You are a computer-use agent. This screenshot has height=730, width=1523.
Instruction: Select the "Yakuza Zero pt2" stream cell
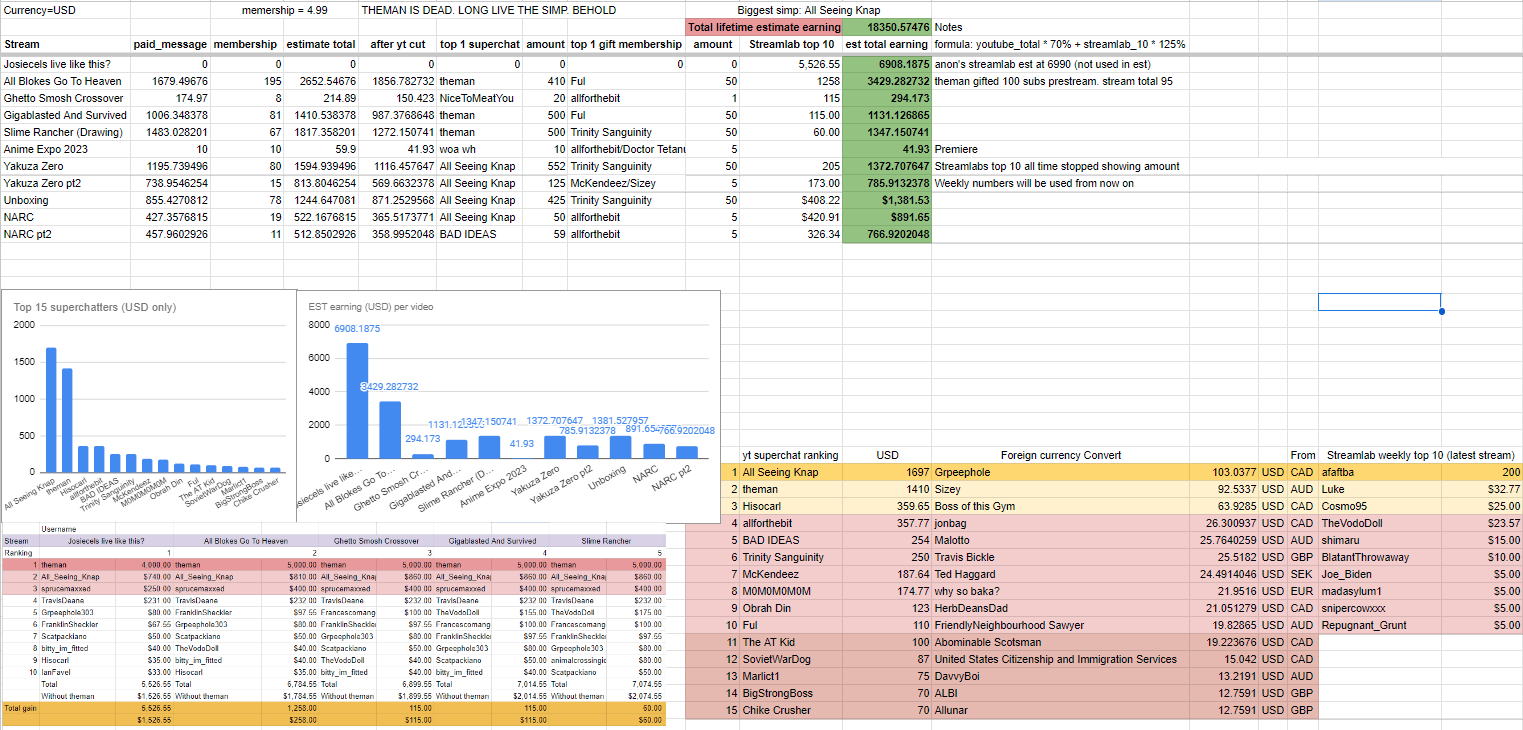(x=65, y=183)
